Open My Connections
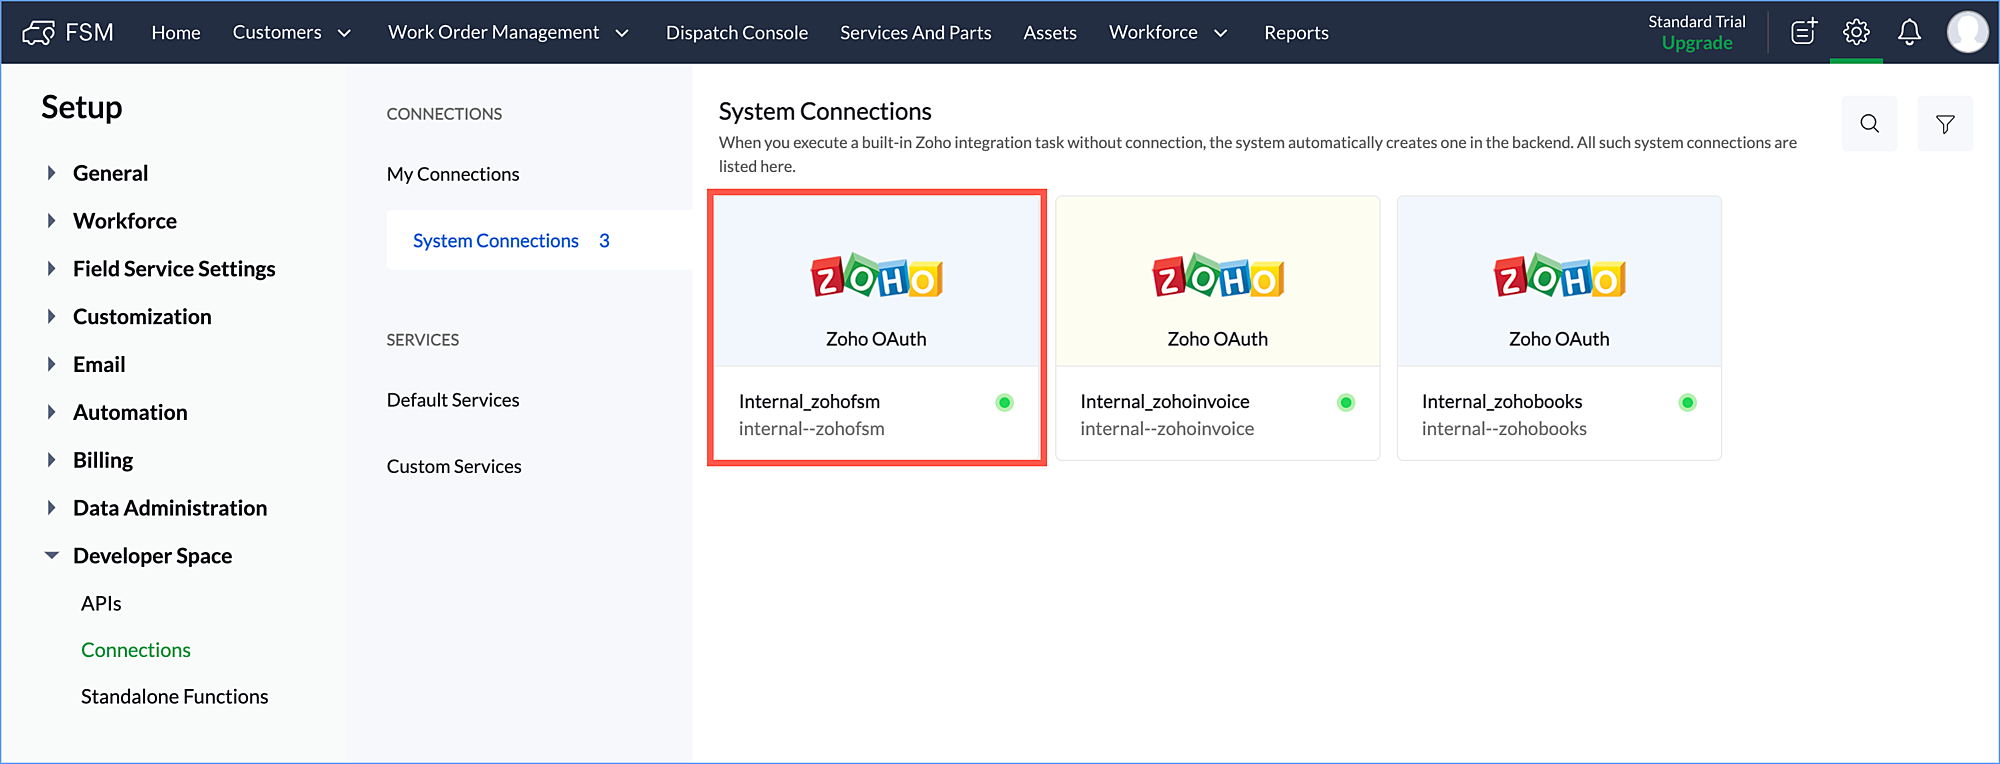Image resolution: width=2000 pixels, height=764 pixels. (453, 174)
